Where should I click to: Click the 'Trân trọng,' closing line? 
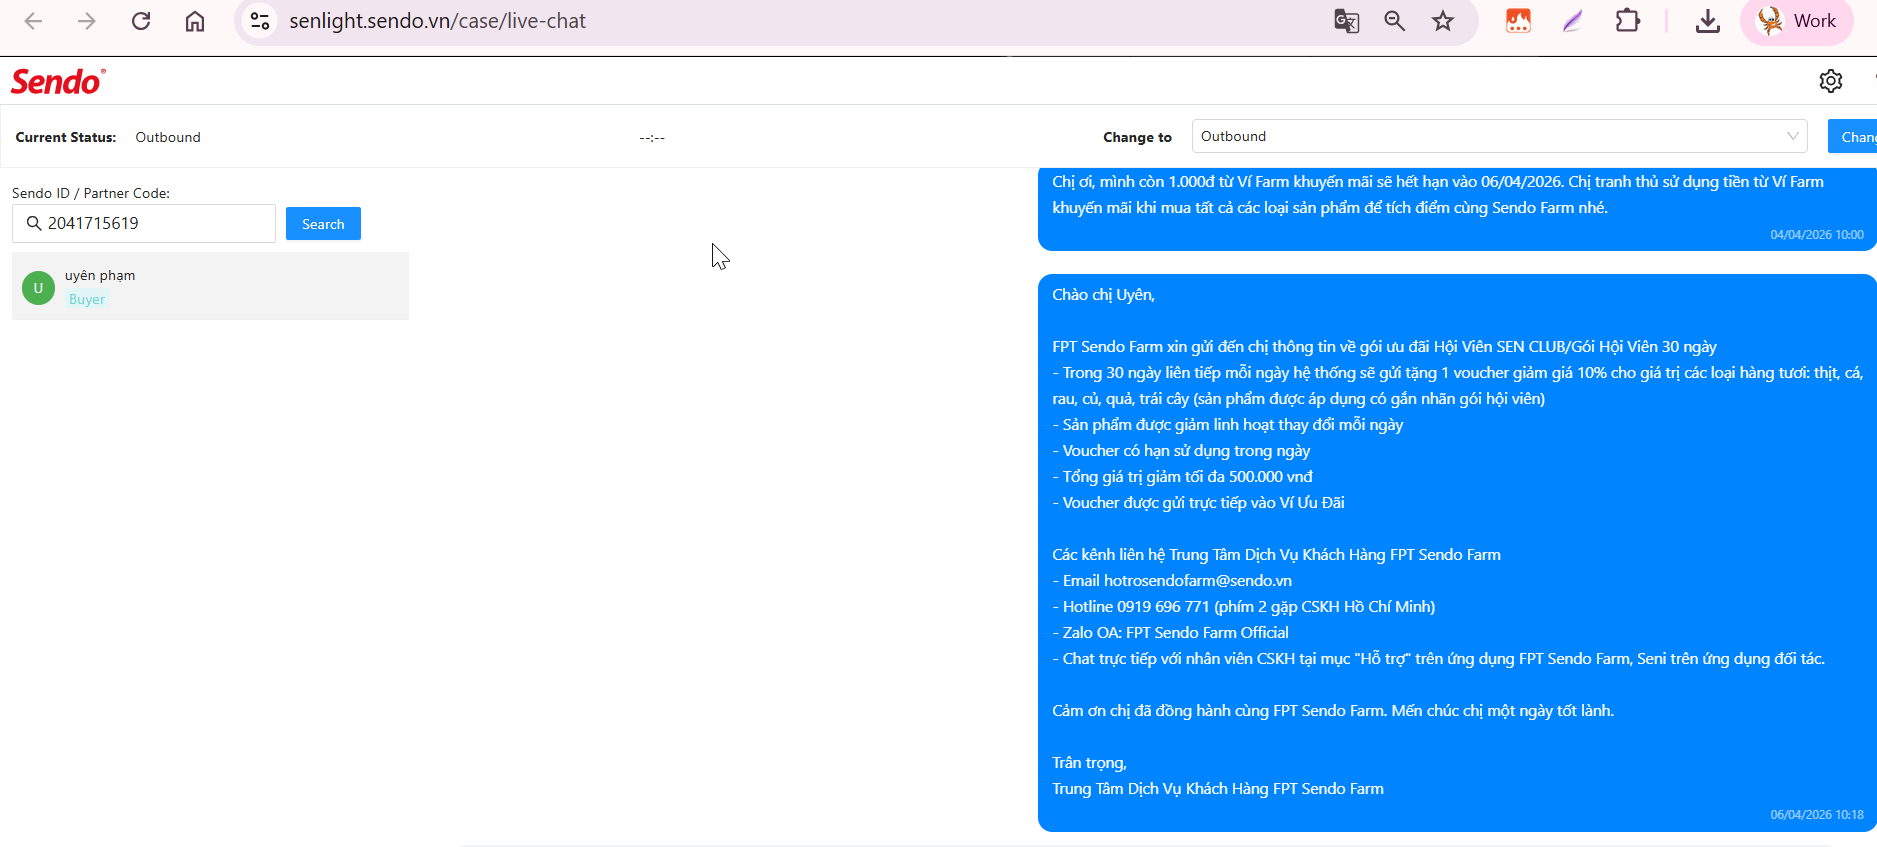coord(1089,763)
